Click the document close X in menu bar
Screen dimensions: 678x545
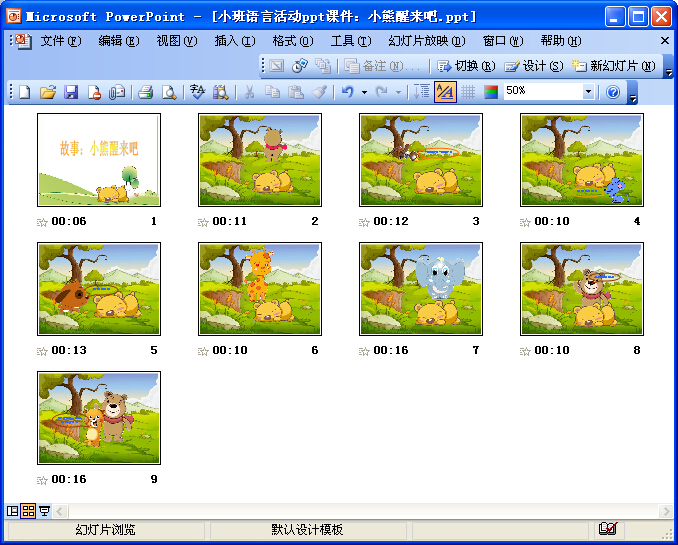tap(665, 41)
